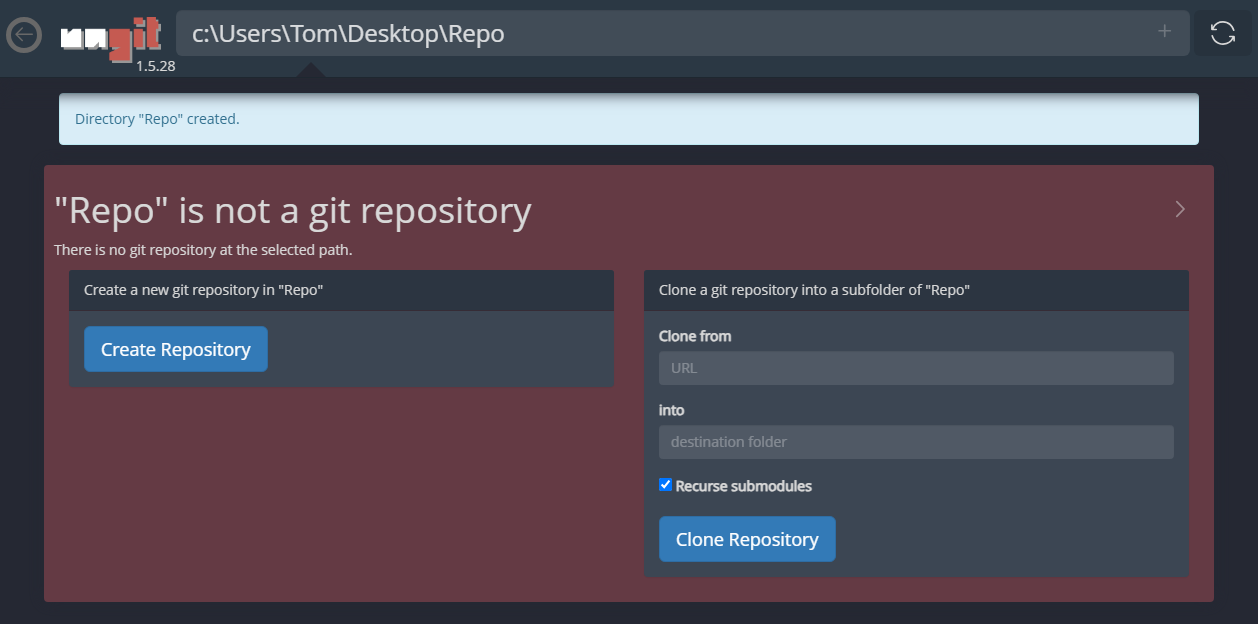Click the "Repo is not a git repository" heading

292,211
